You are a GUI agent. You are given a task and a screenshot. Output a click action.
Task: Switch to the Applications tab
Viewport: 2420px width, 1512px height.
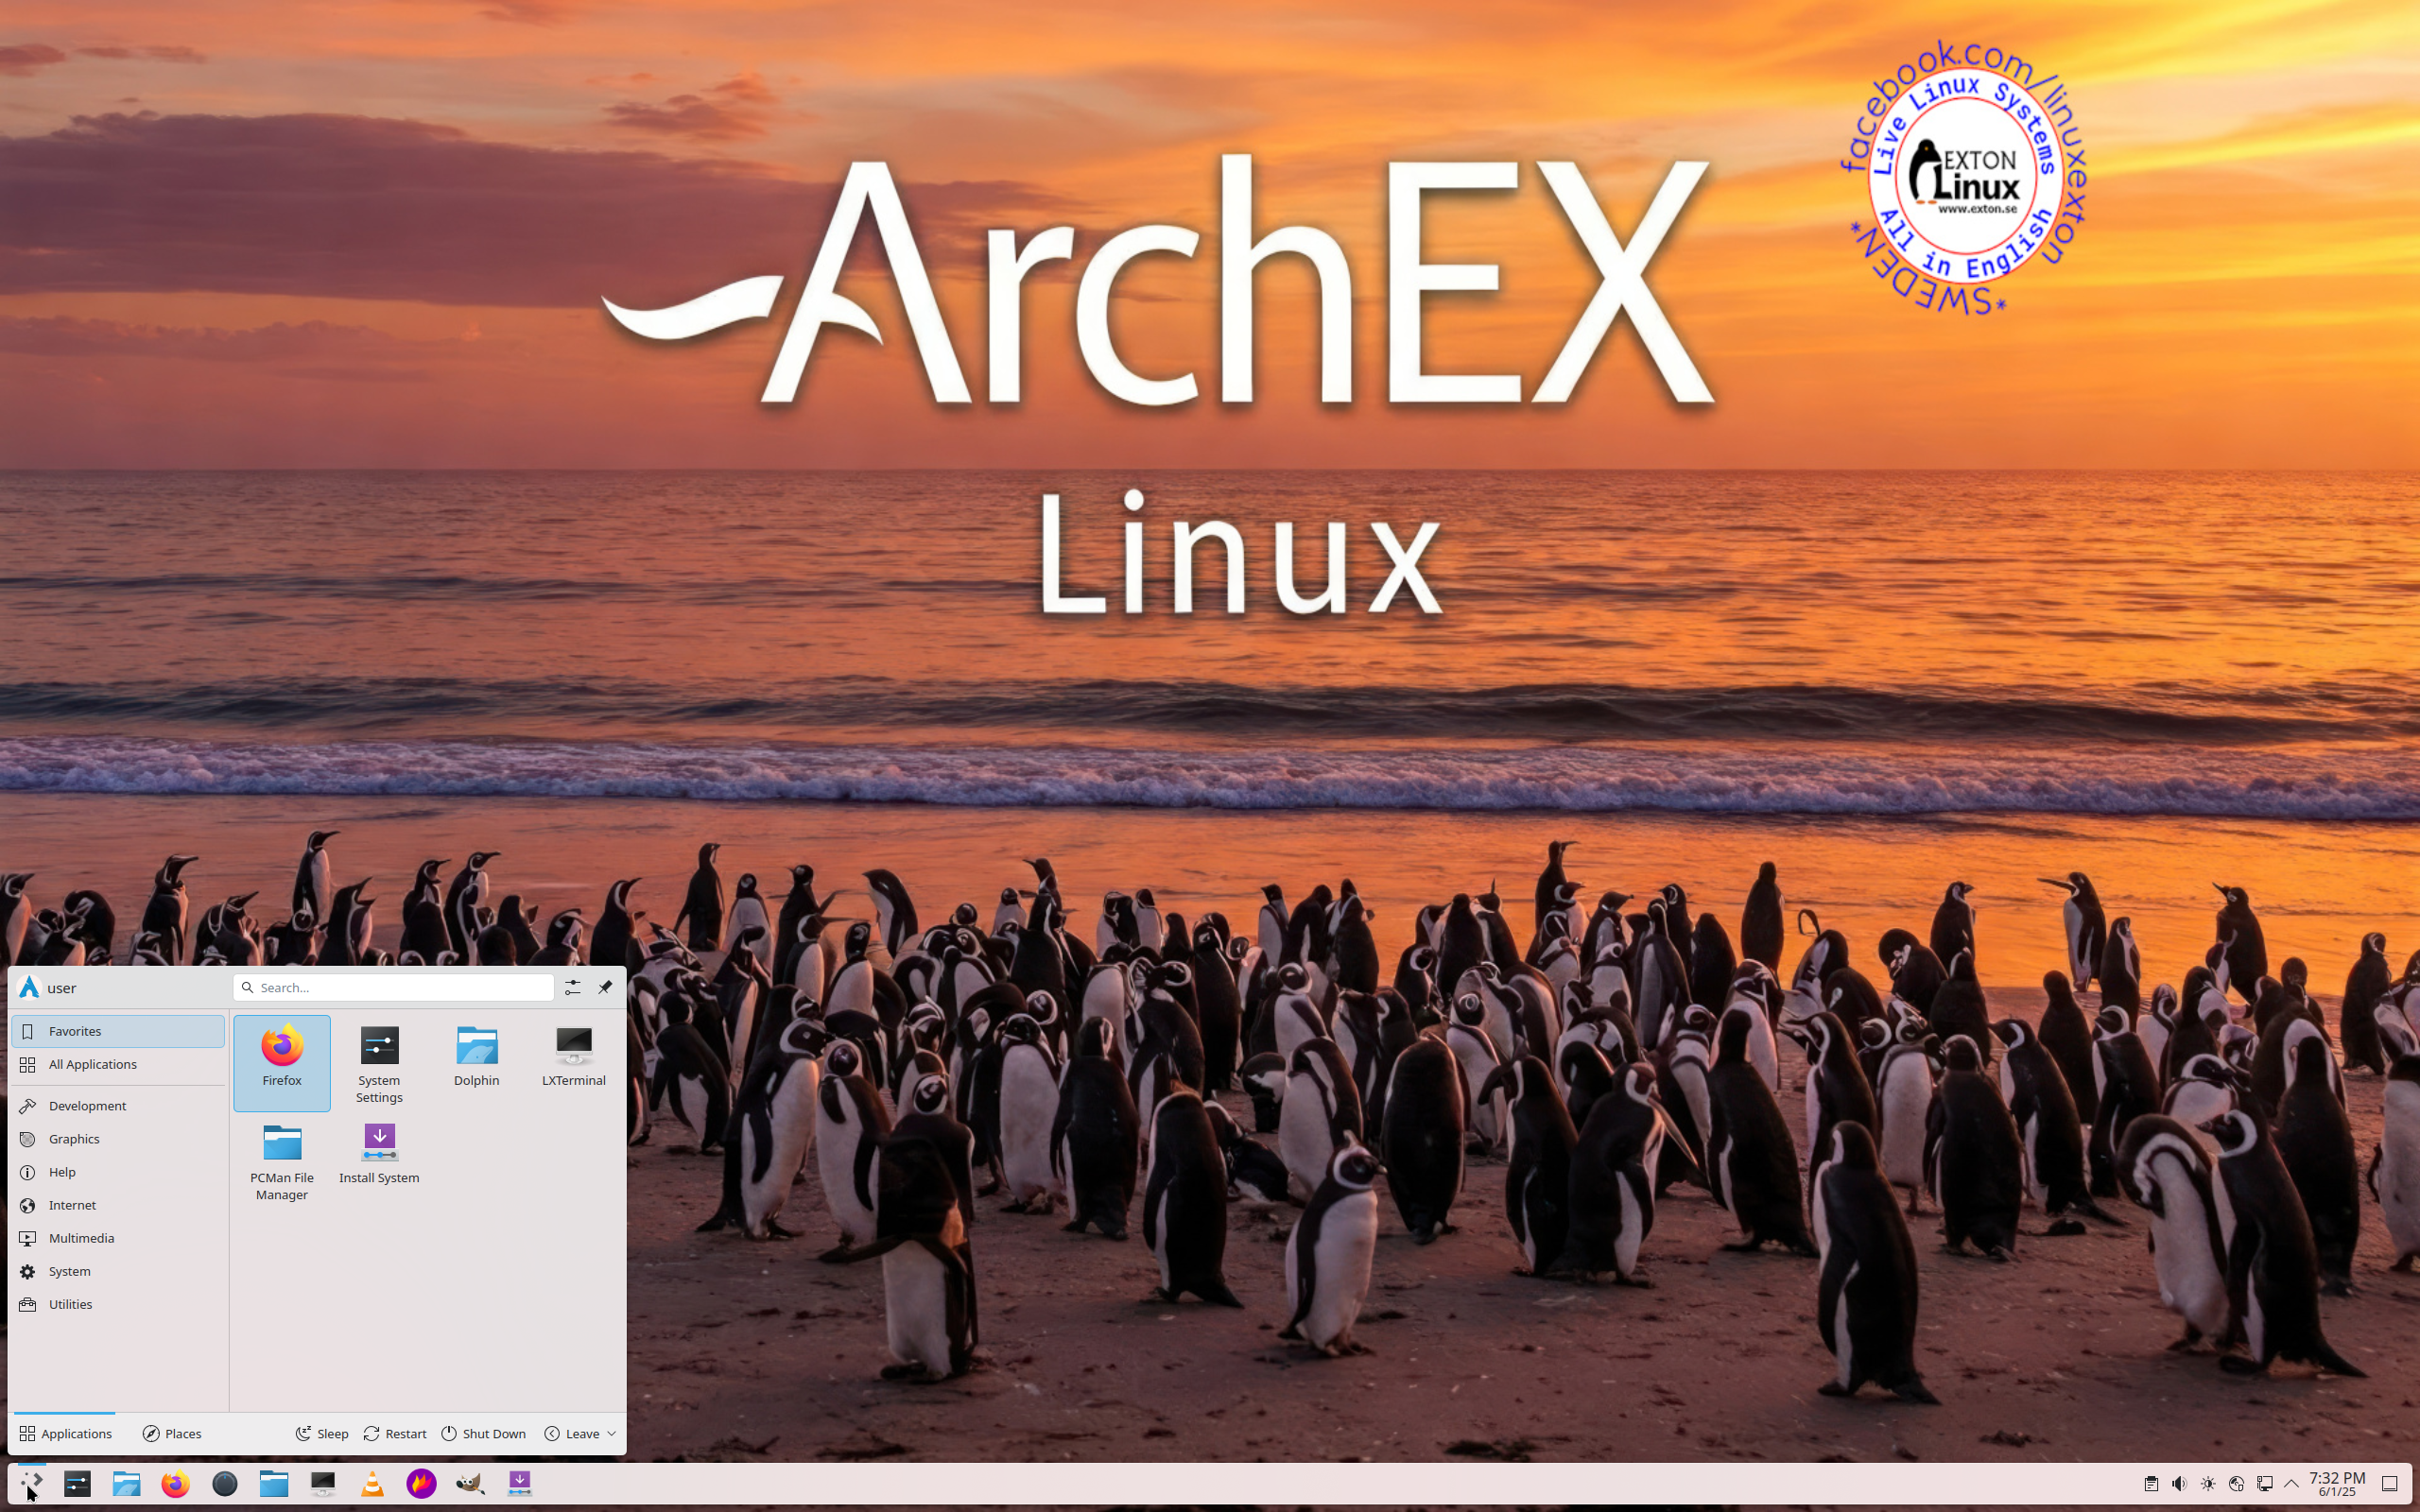click(65, 1433)
